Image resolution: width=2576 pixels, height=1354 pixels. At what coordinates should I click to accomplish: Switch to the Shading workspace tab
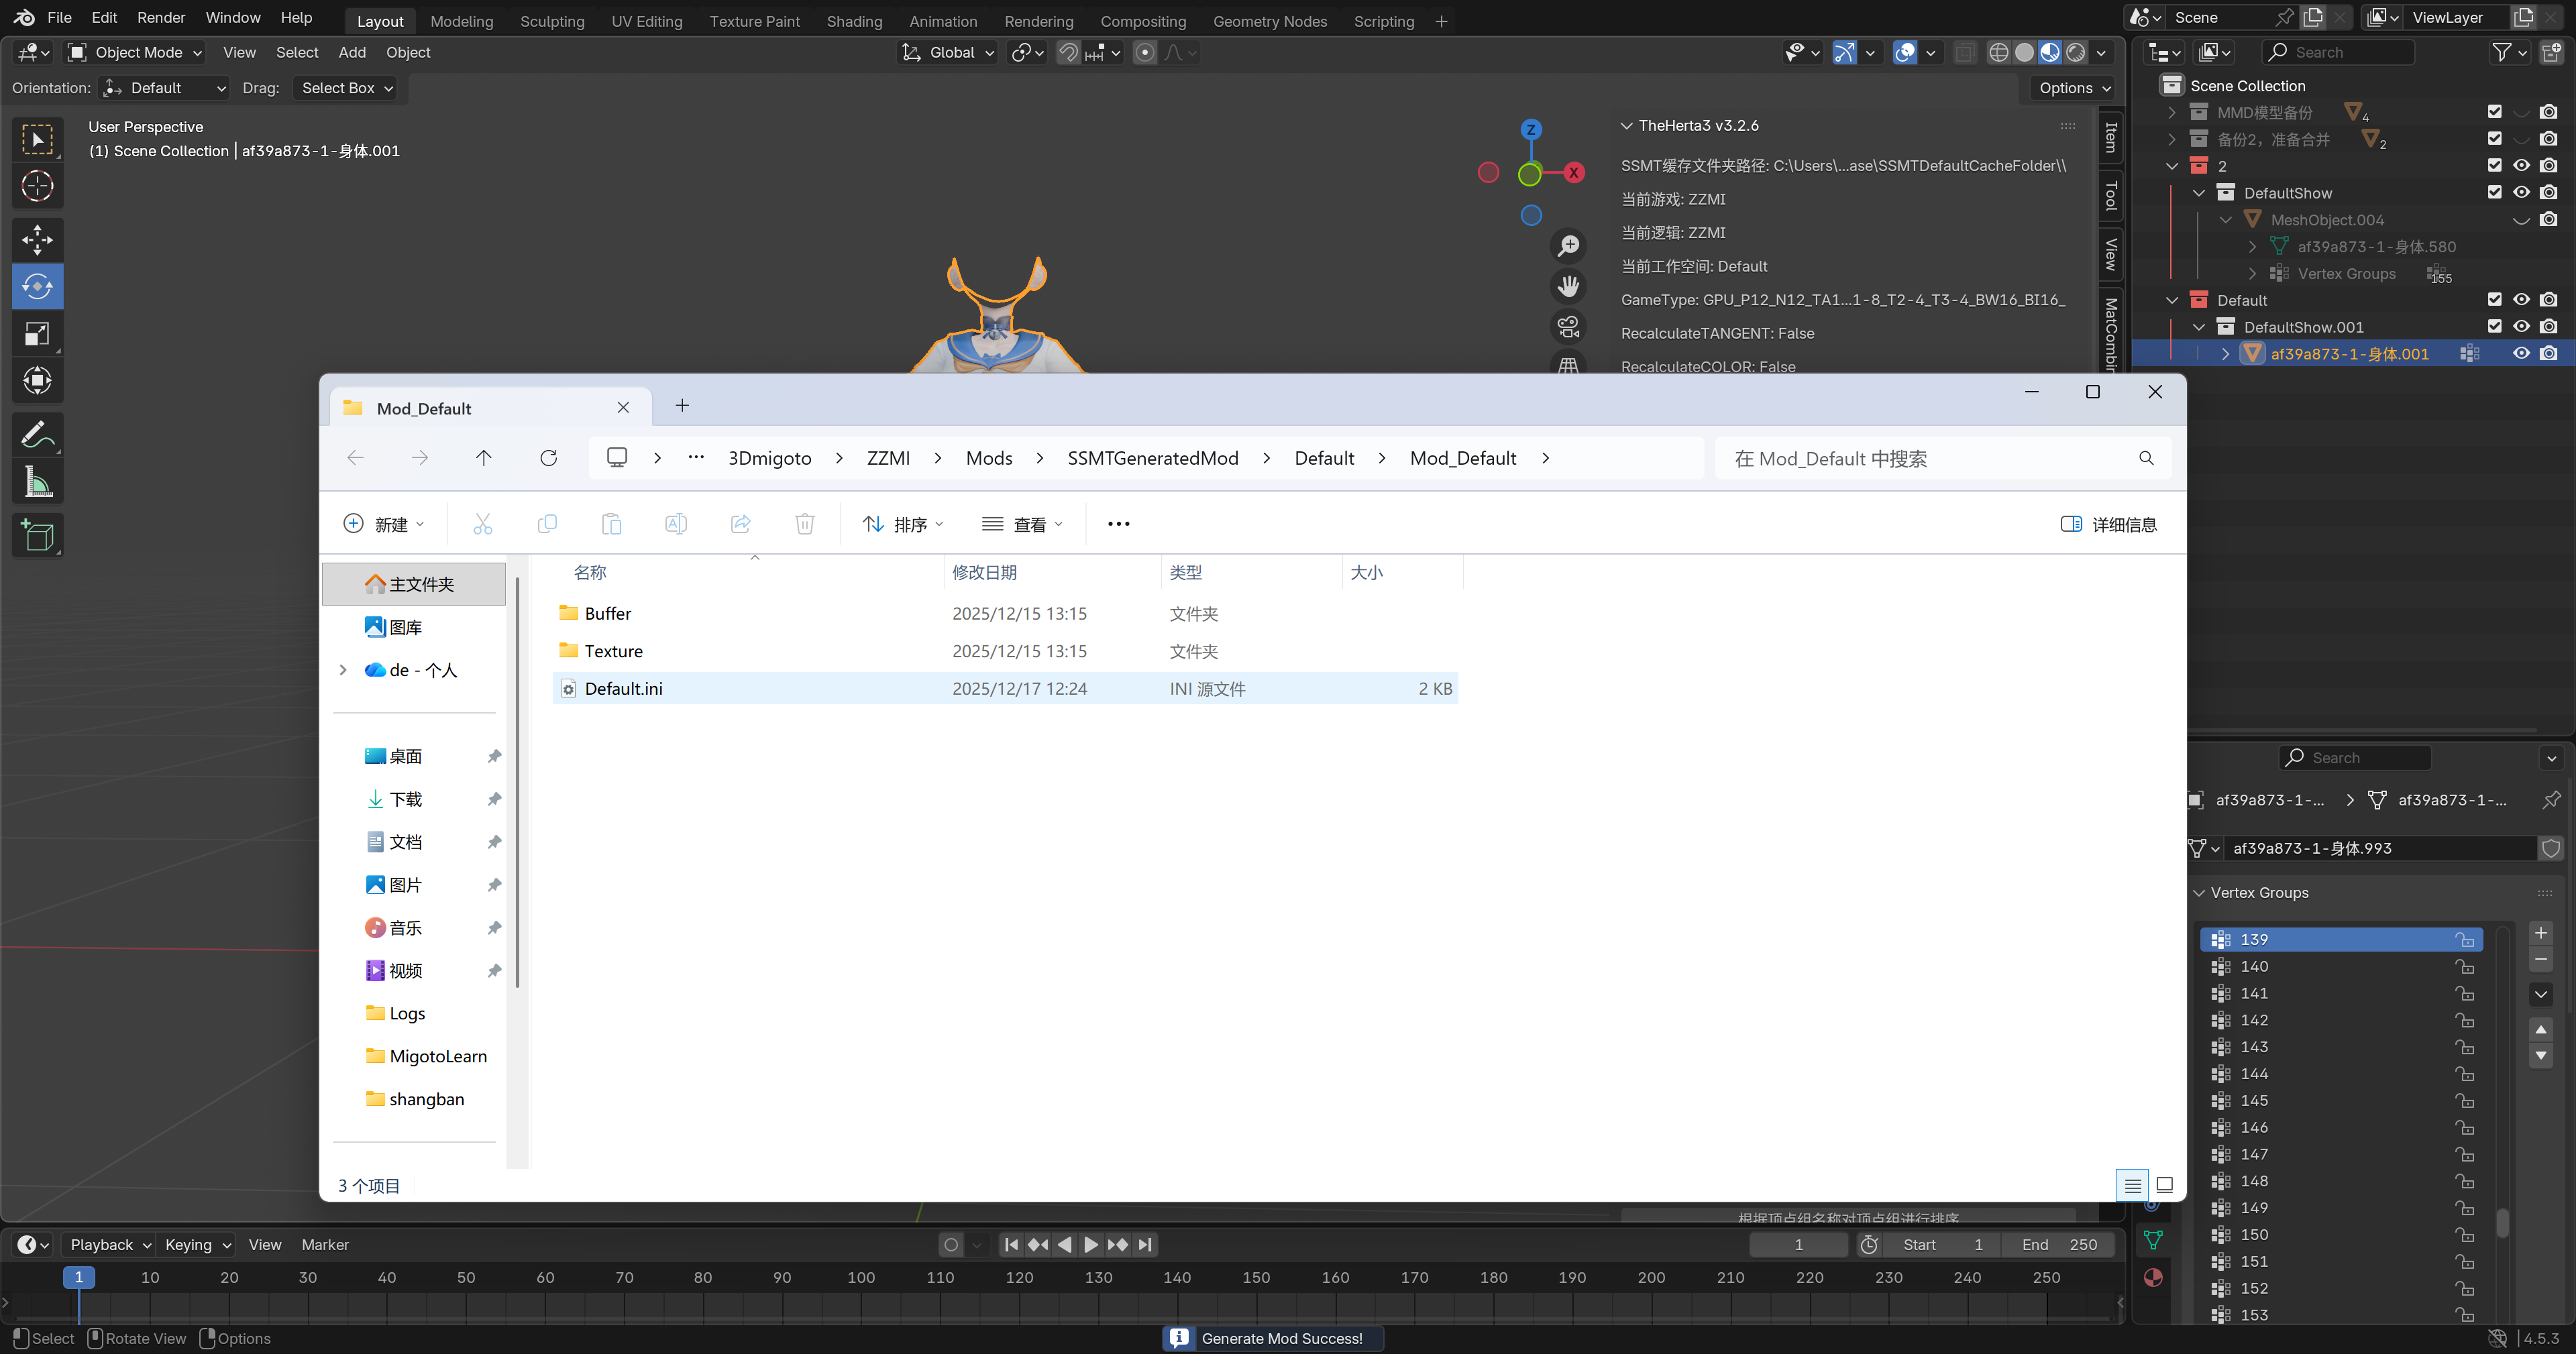(x=854, y=21)
